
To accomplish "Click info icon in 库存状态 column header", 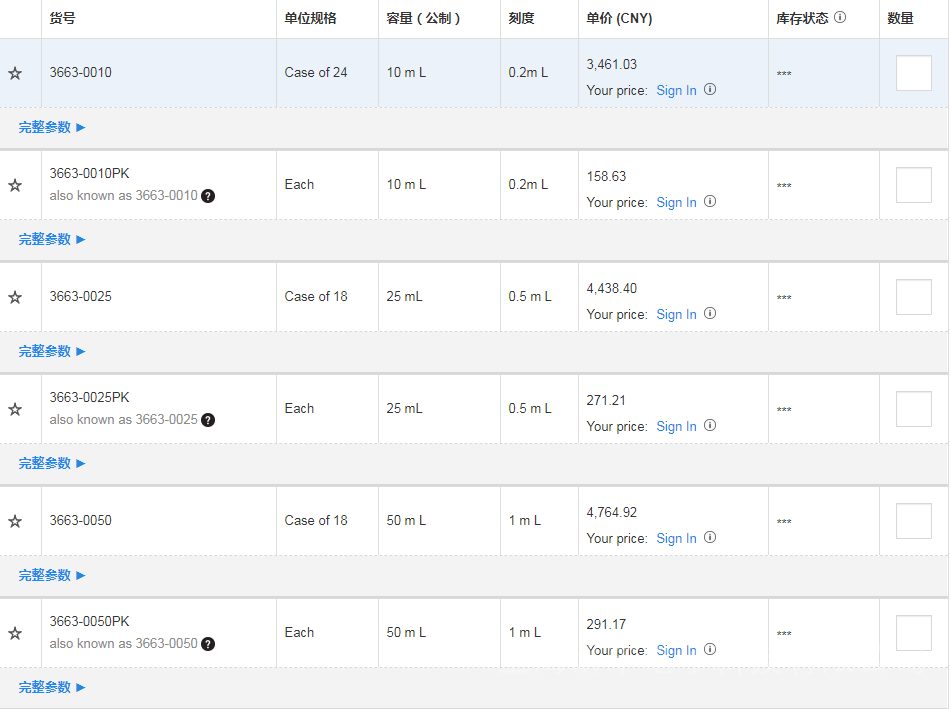I will pyautogui.click(x=840, y=18).
